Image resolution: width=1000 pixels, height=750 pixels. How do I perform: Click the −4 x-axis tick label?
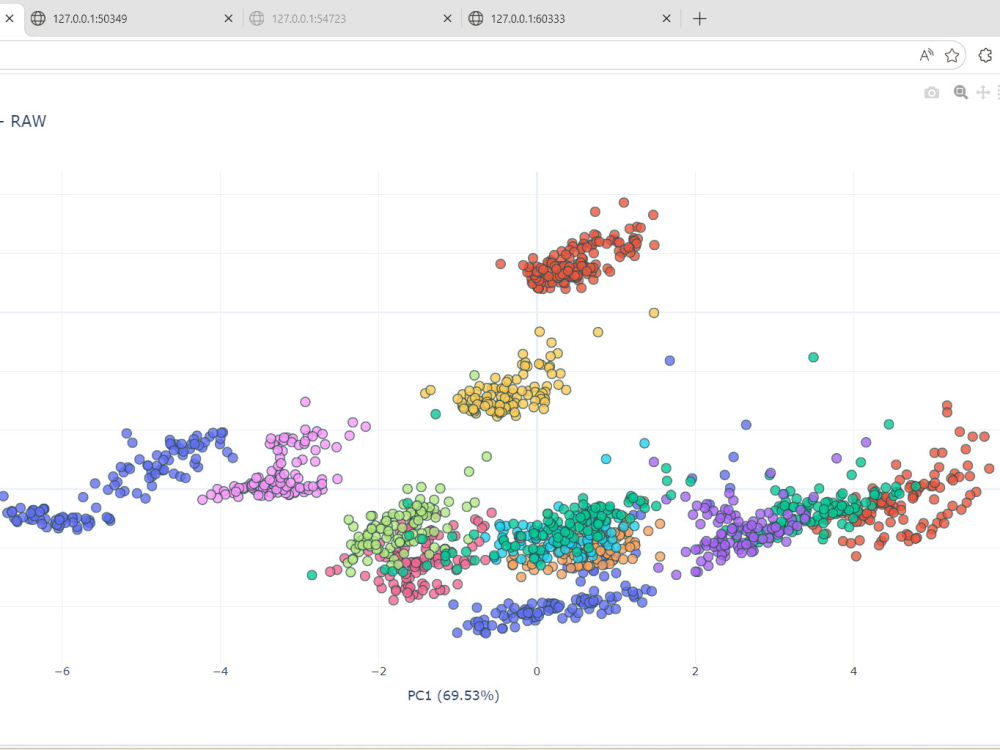pyautogui.click(x=220, y=671)
